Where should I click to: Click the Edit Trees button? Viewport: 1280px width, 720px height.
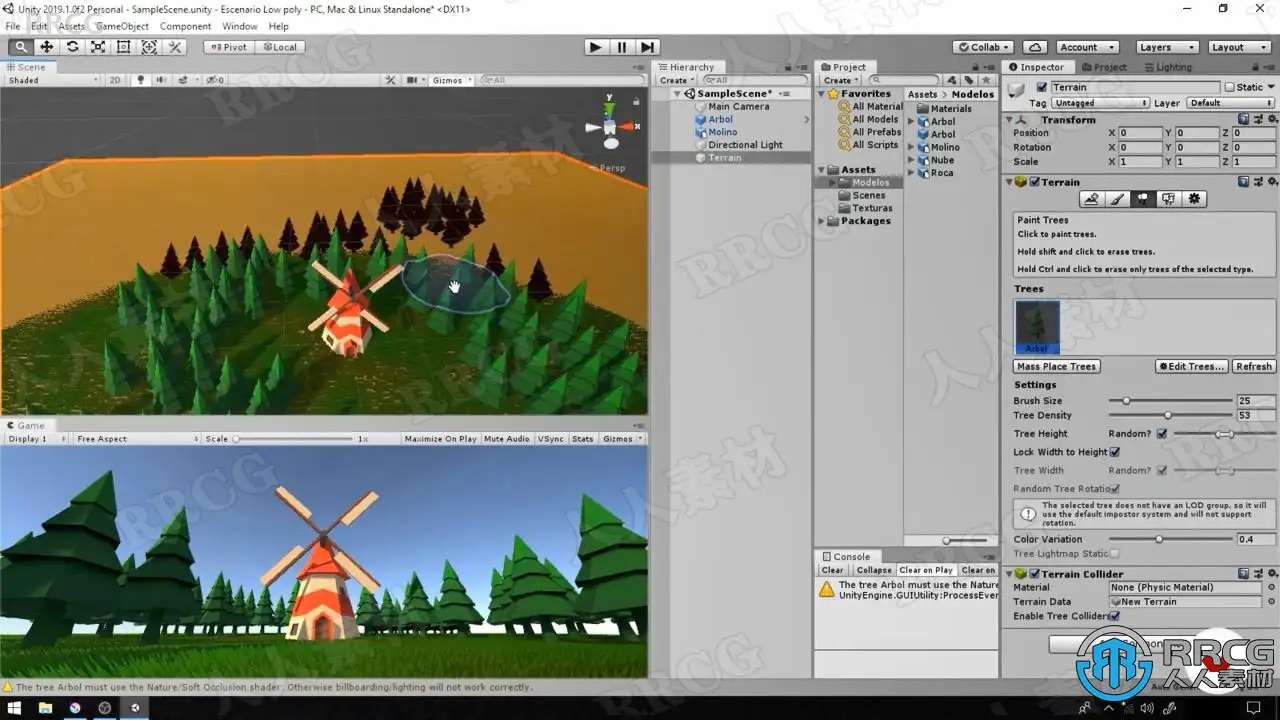(1191, 366)
